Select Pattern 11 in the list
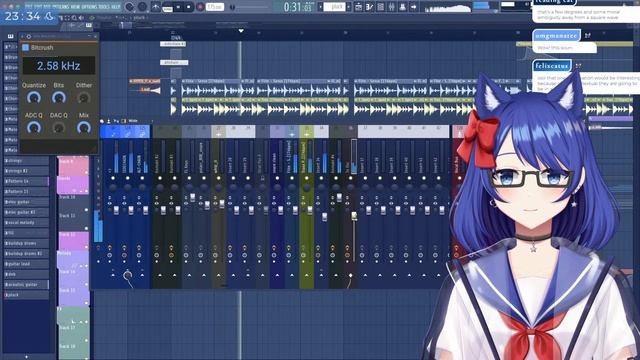This screenshot has height=360, width=640. pos(26,191)
